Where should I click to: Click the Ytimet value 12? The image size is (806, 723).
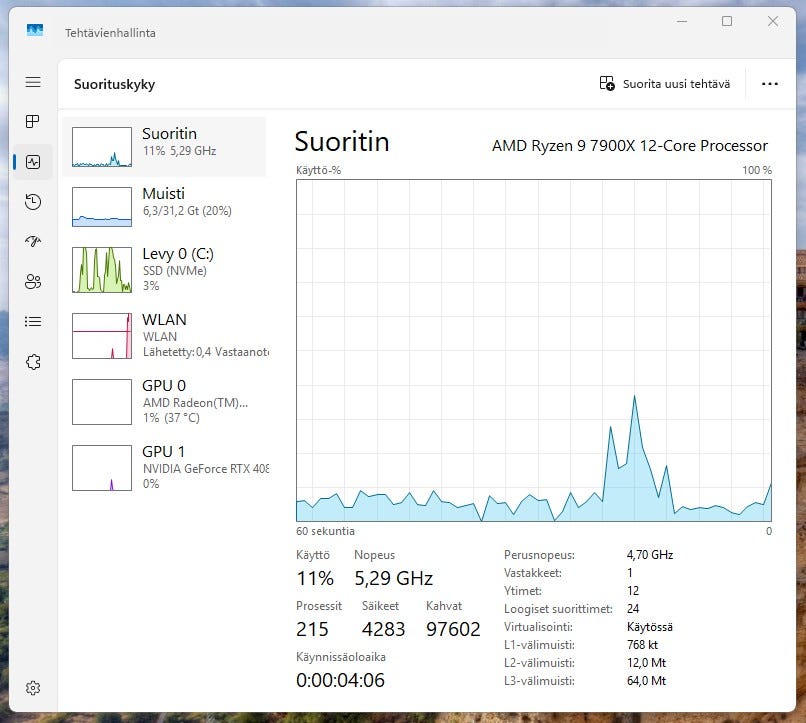pyautogui.click(x=633, y=591)
